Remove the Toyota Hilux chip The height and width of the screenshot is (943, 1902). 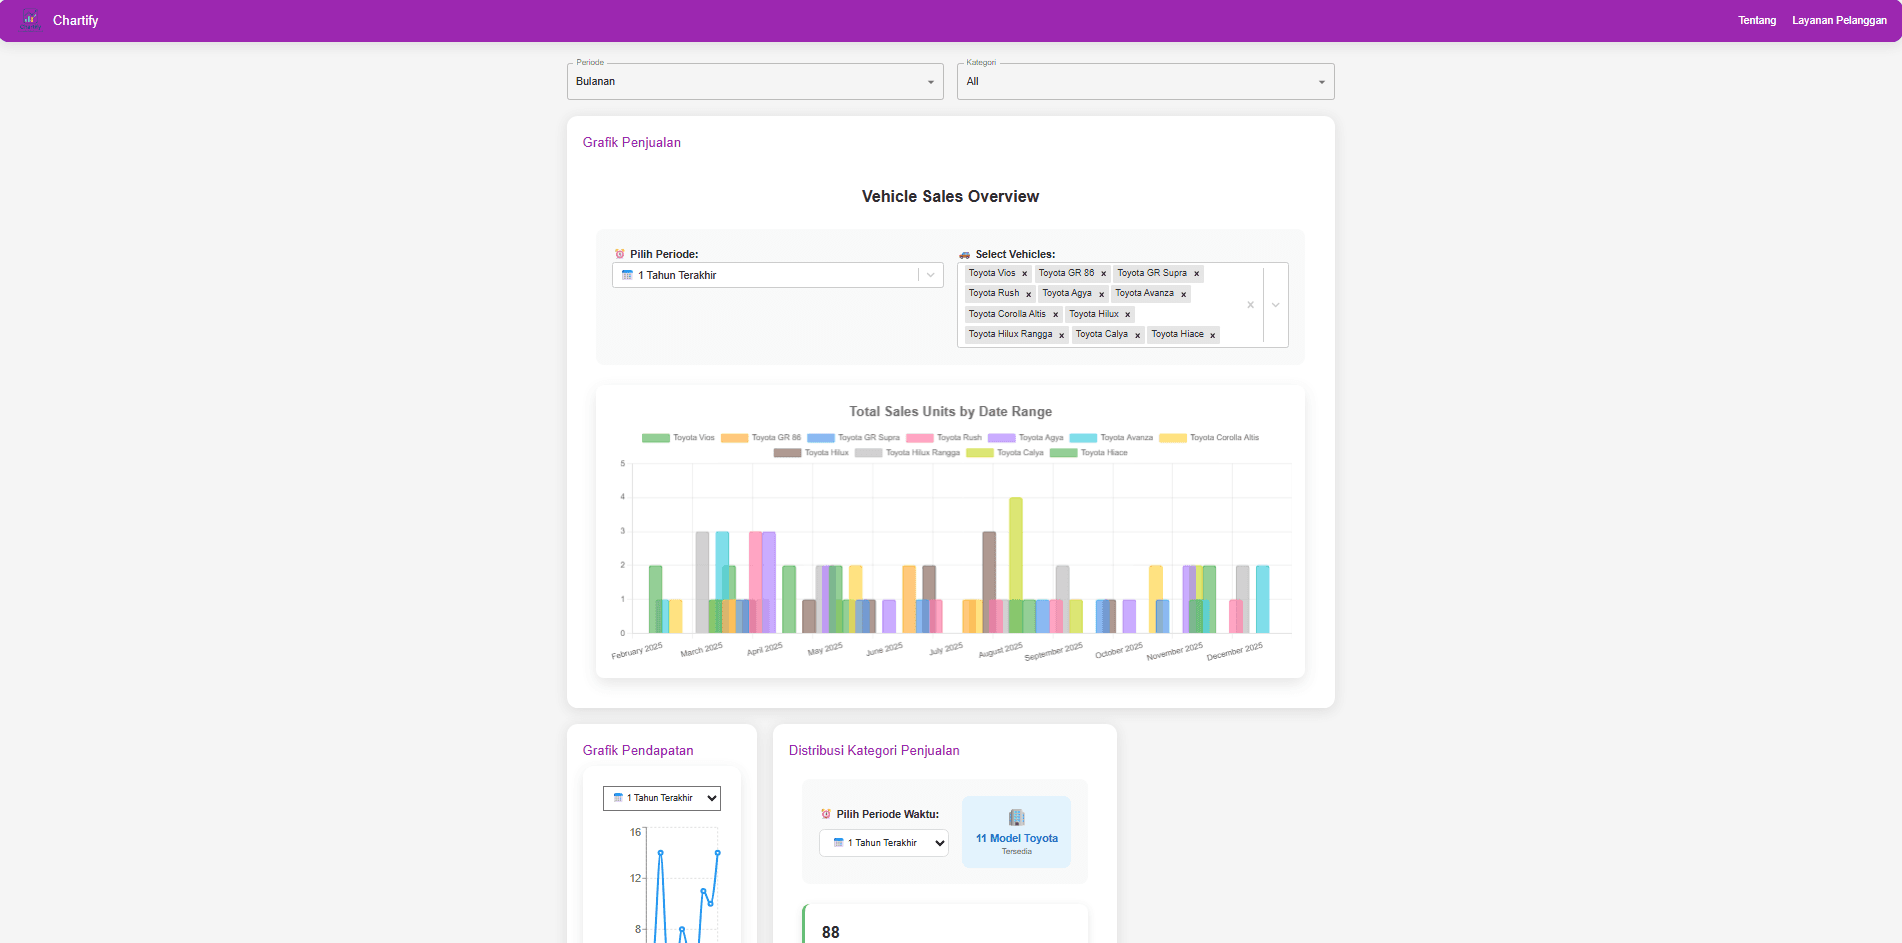(x=1127, y=315)
